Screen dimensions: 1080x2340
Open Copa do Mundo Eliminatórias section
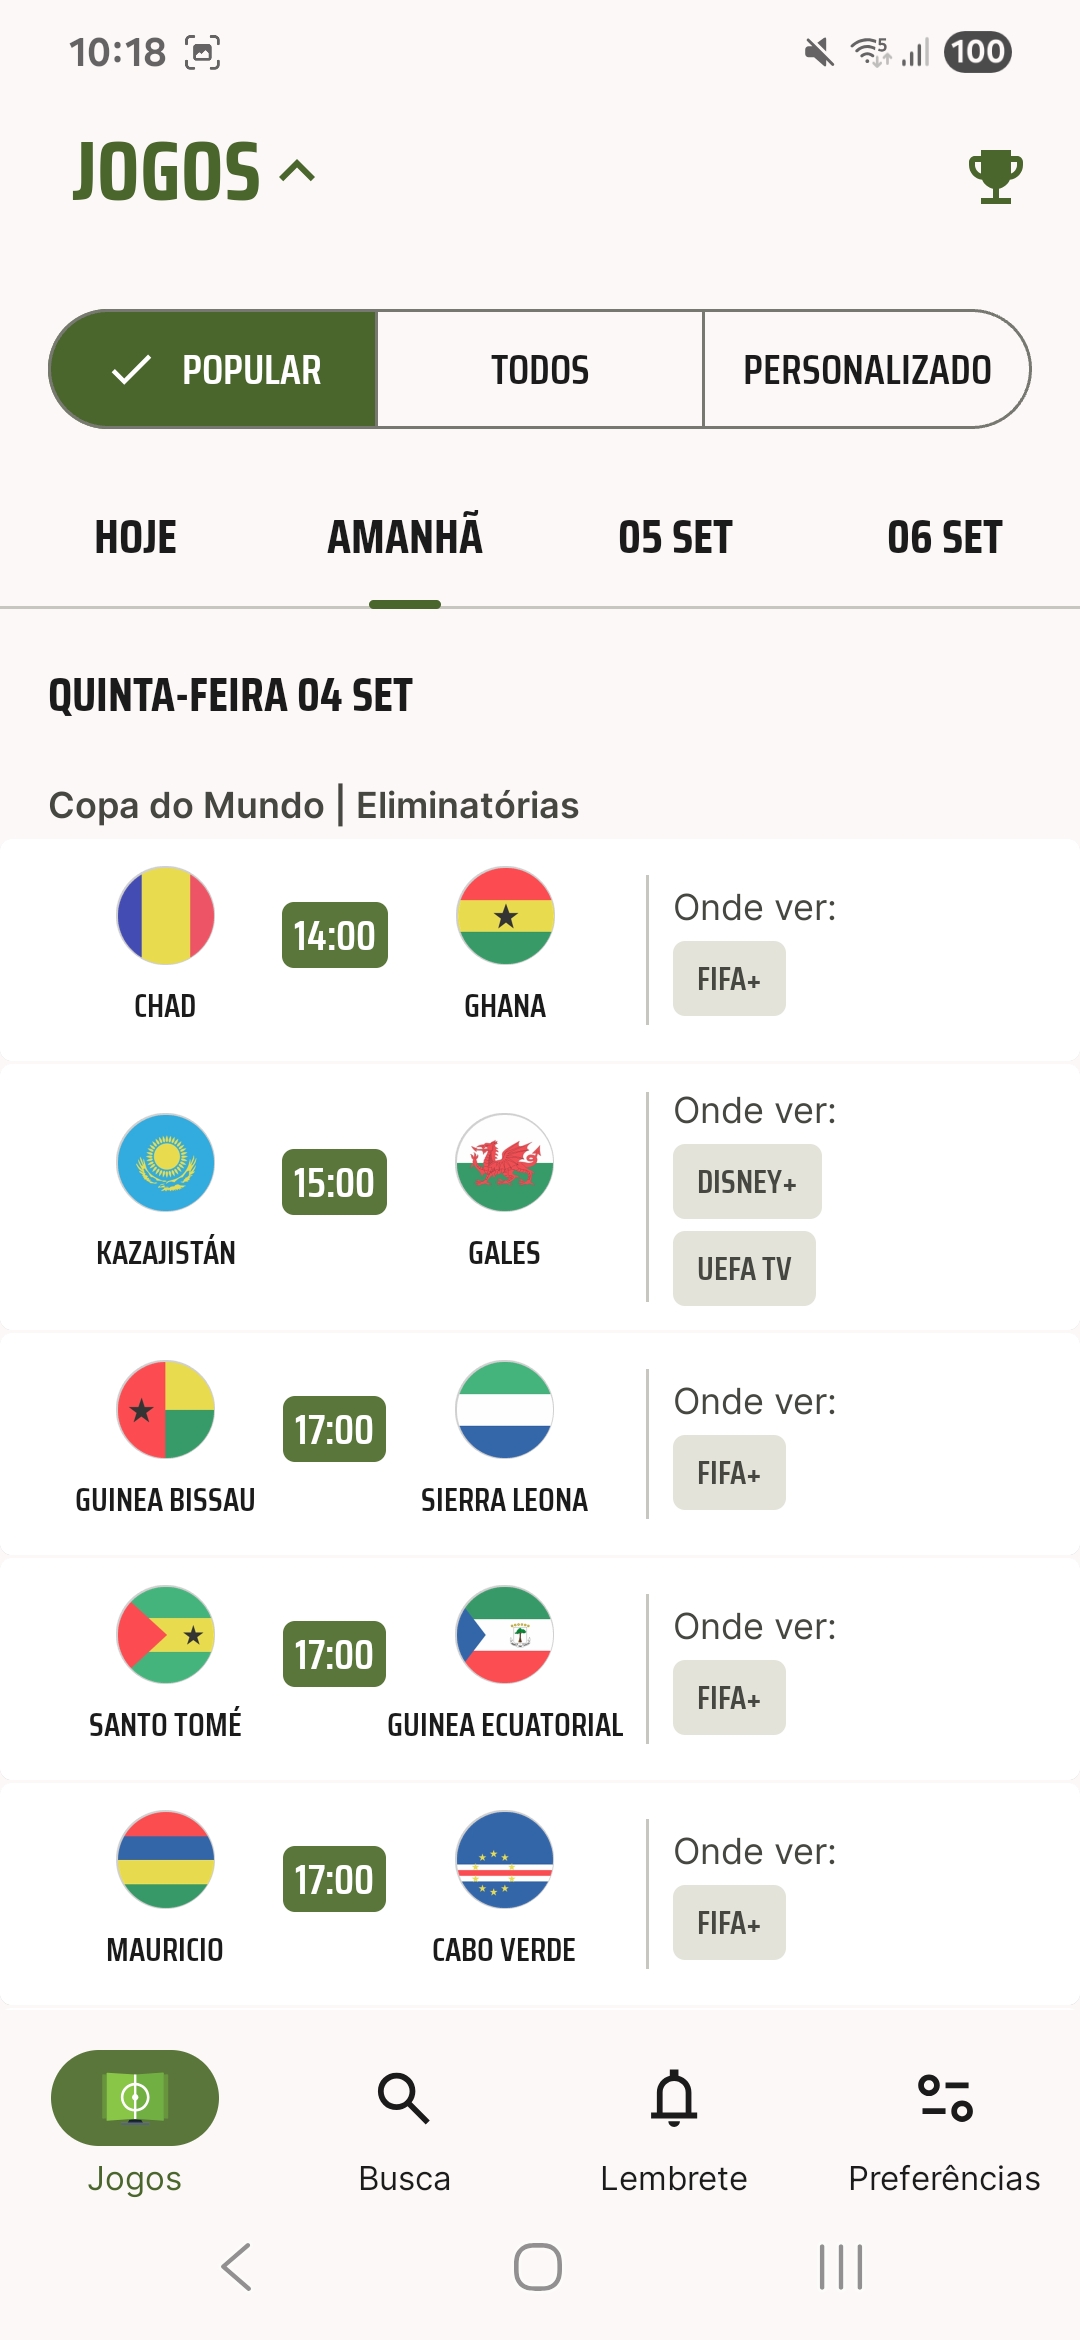(314, 805)
